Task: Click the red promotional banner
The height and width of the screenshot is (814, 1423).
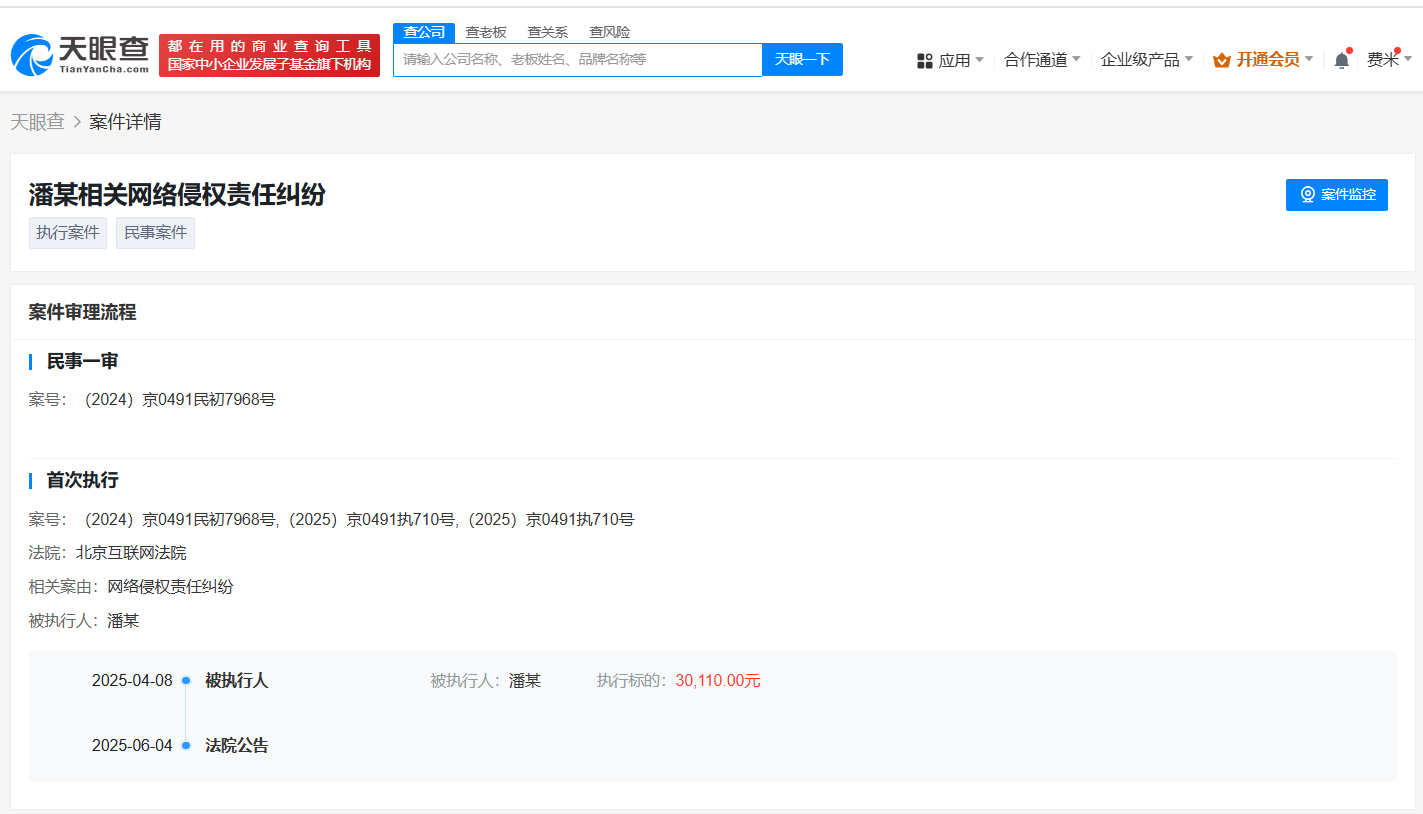Action: [x=269, y=55]
